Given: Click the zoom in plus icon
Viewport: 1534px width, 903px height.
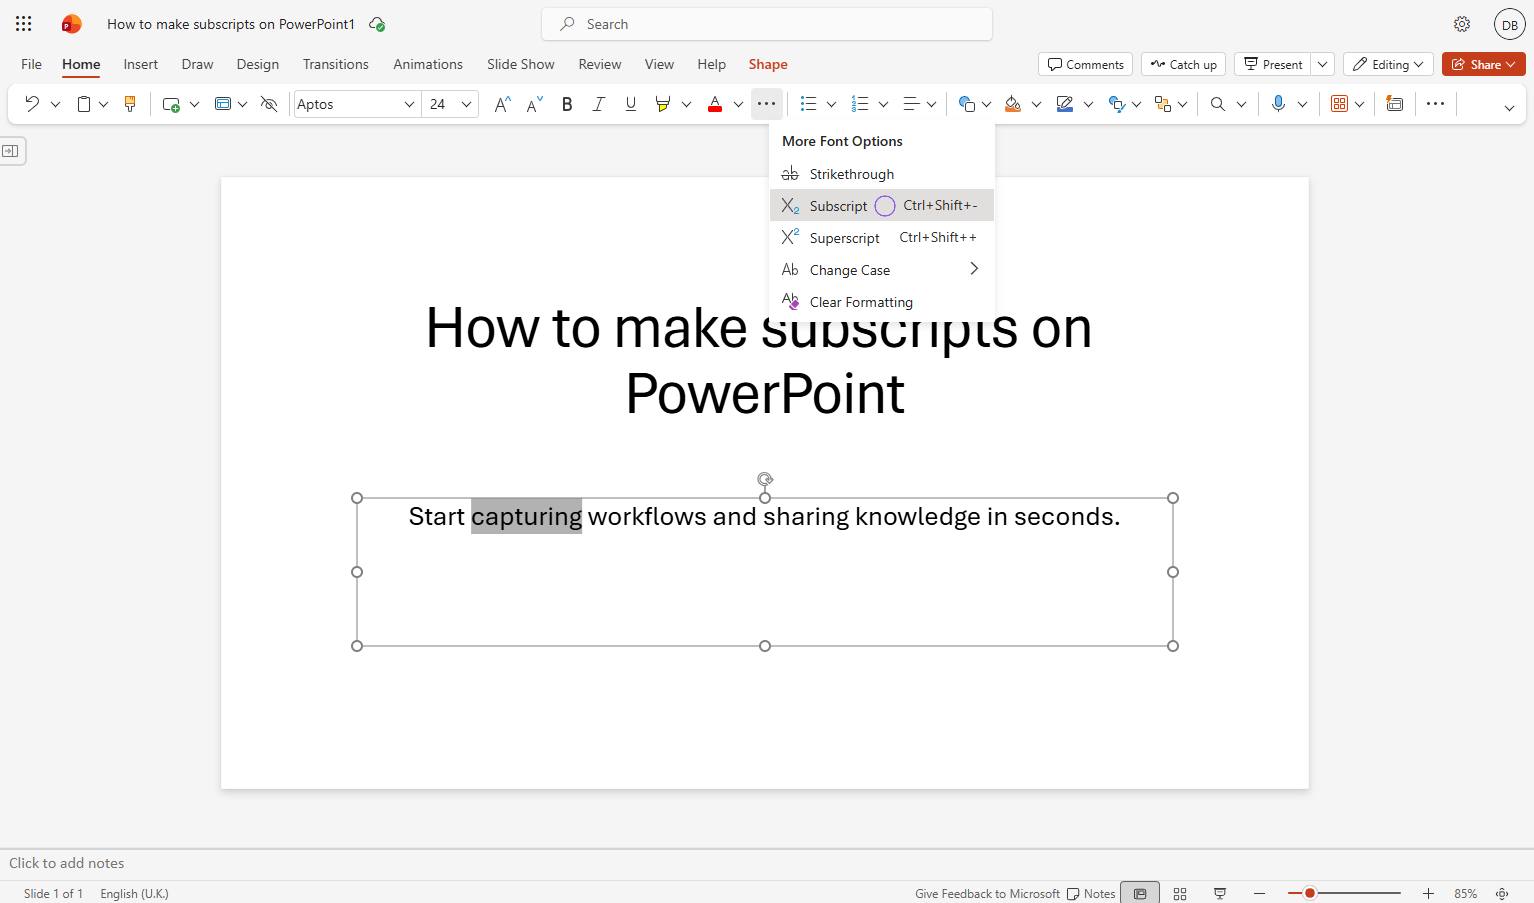Looking at the screenshot, I should tap(1428, 893).
